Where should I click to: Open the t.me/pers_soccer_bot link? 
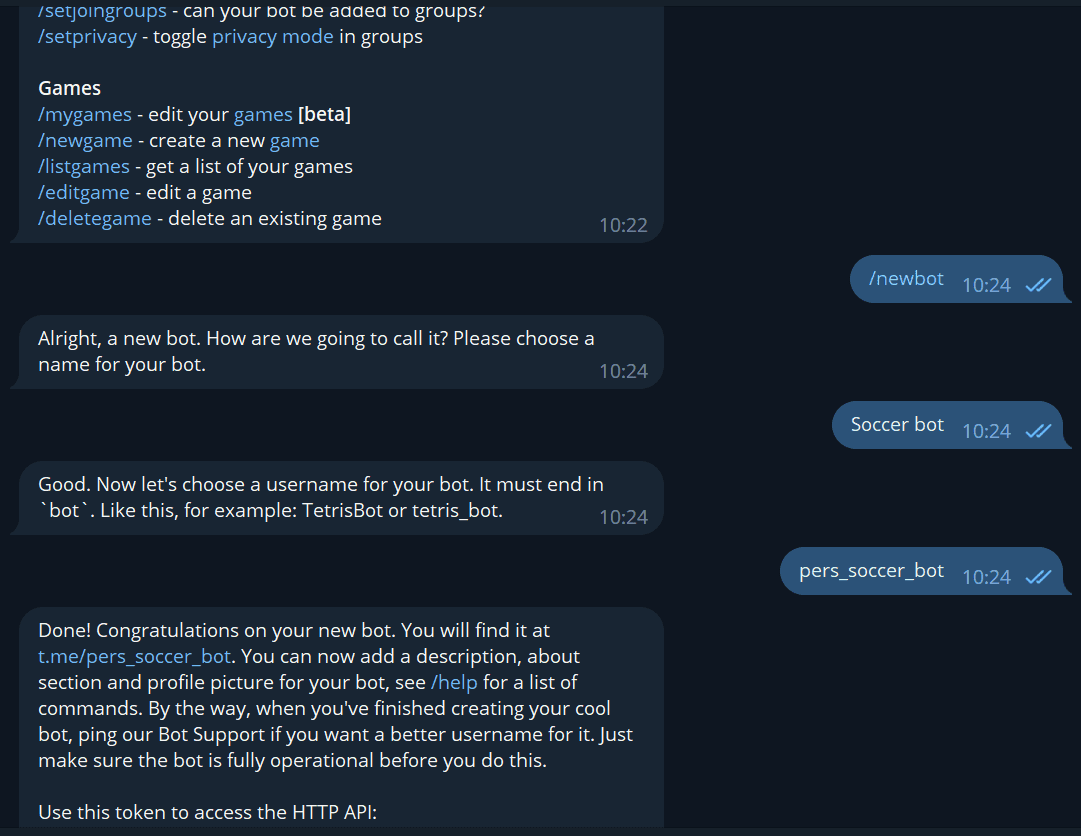[x=135, y=657]
